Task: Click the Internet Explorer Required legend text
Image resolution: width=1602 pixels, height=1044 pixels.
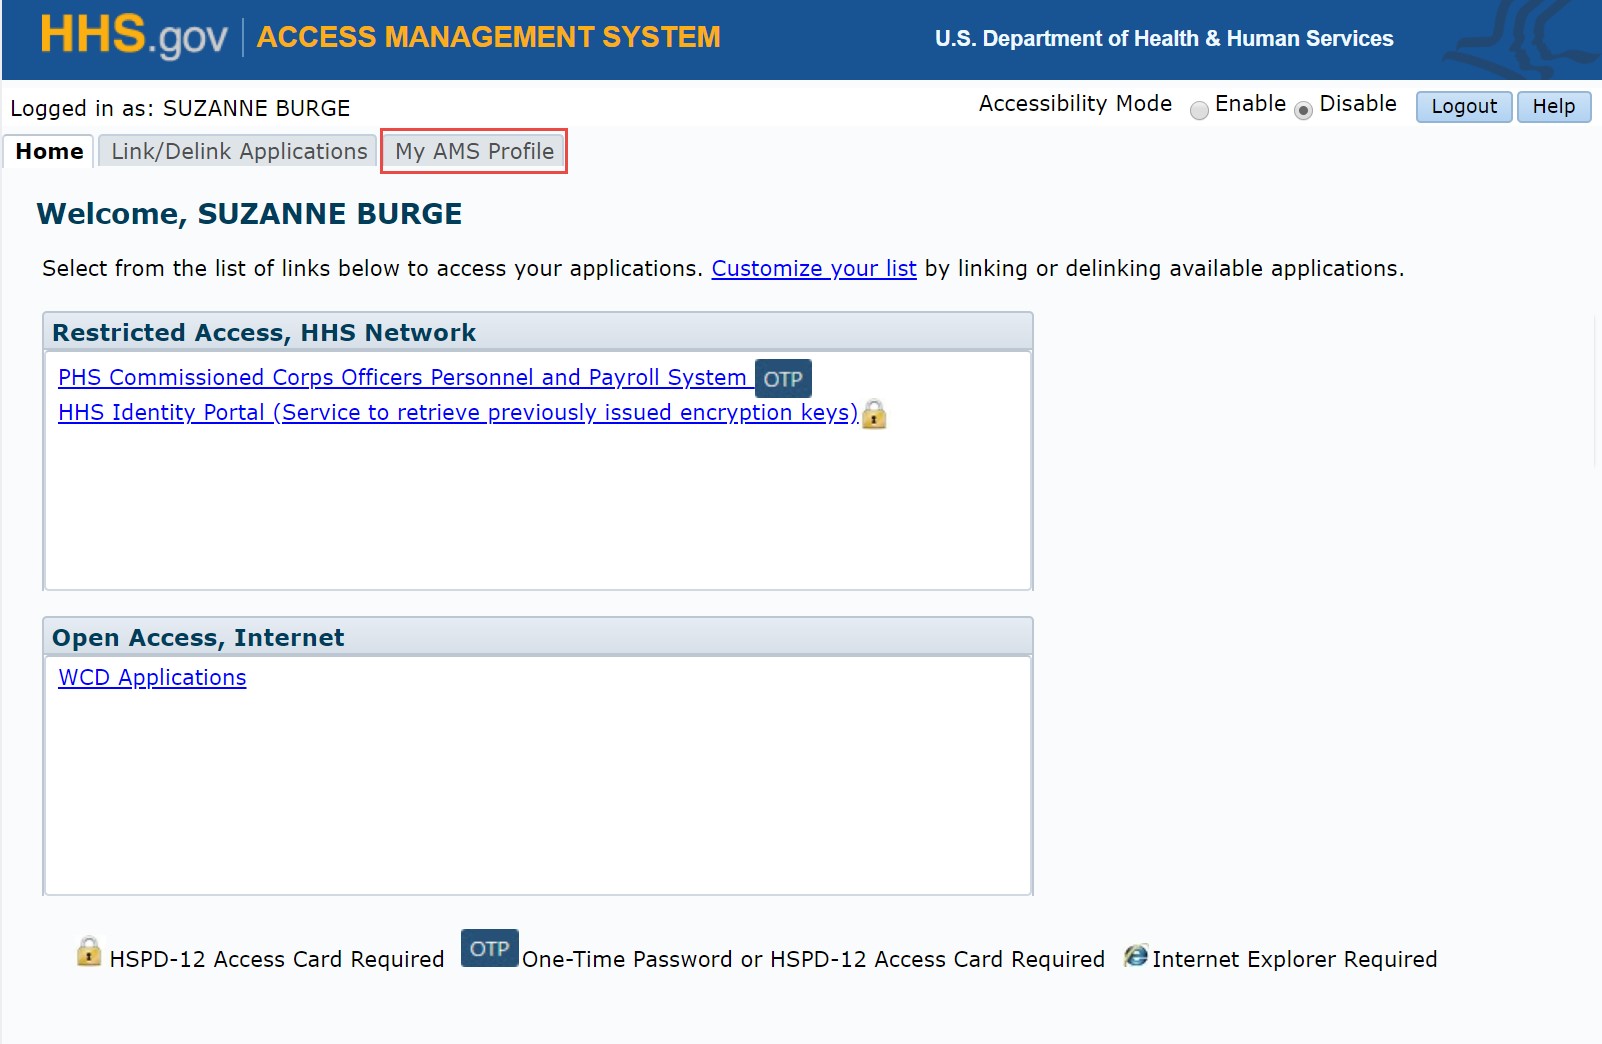Action: (1295, 959)
